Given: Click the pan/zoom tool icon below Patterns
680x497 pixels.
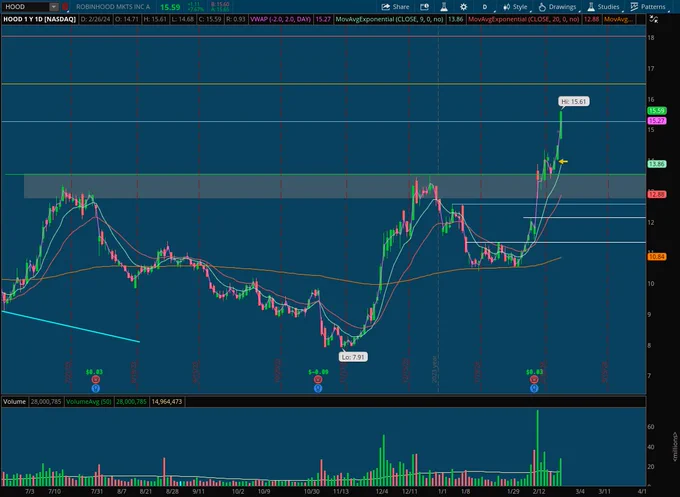Looking at the screenshot, I should pos(654,19).
